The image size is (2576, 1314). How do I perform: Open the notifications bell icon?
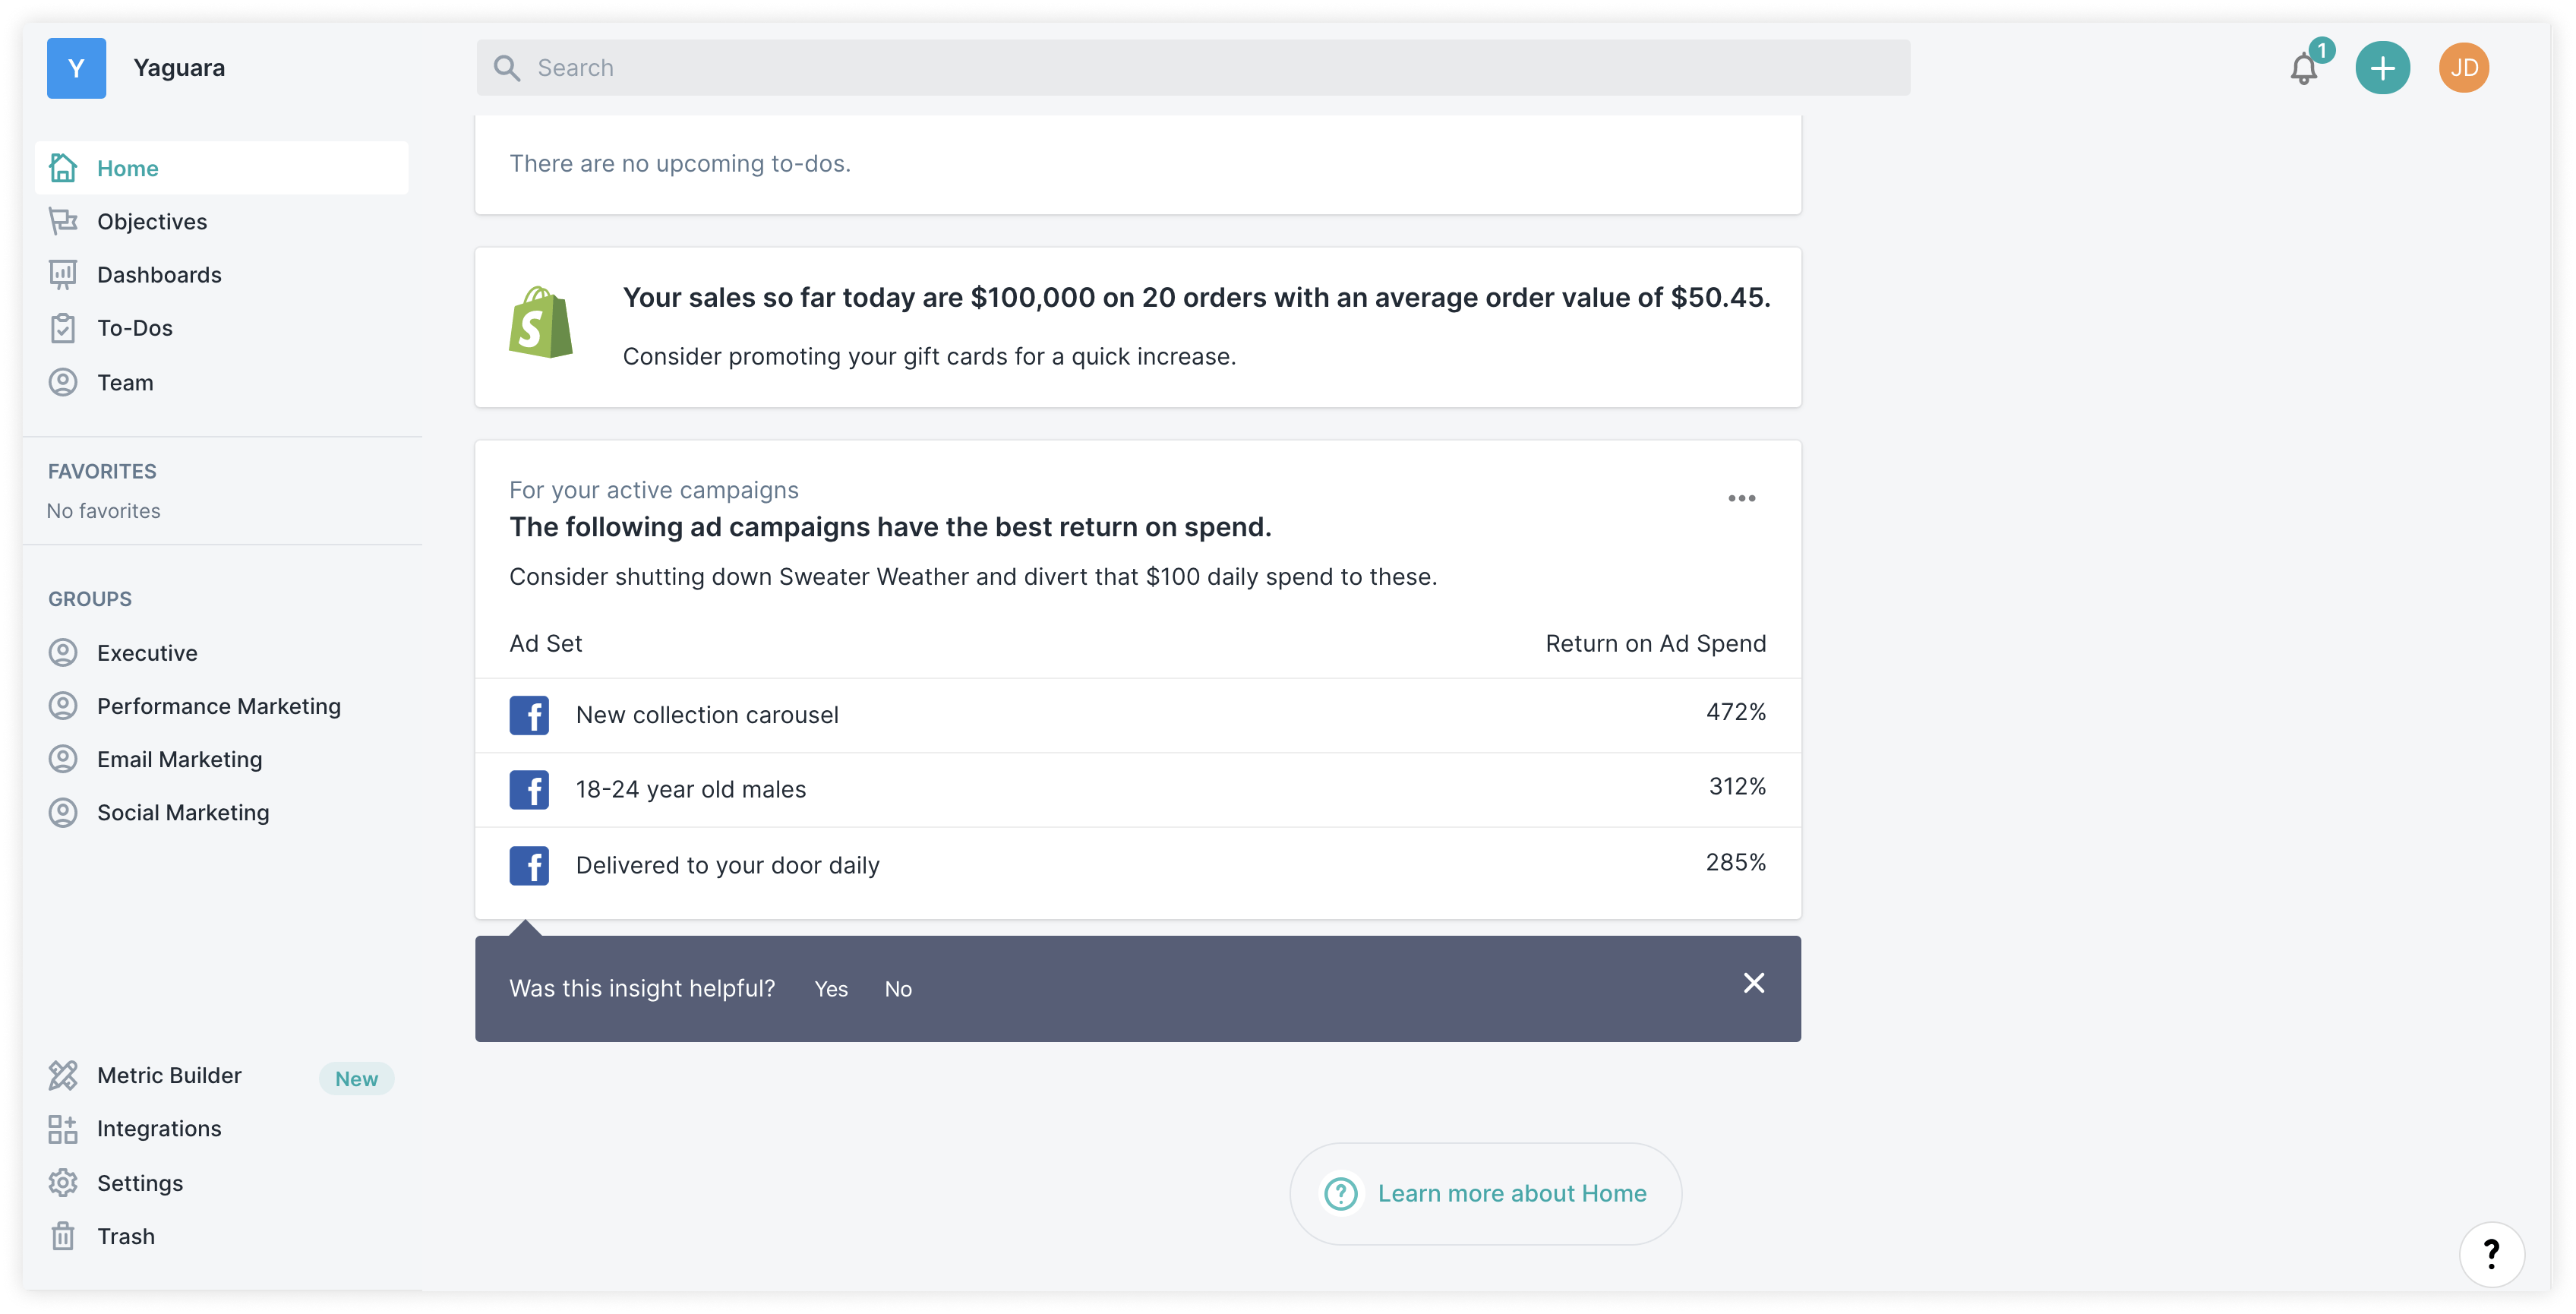(x=2304, y=68)
